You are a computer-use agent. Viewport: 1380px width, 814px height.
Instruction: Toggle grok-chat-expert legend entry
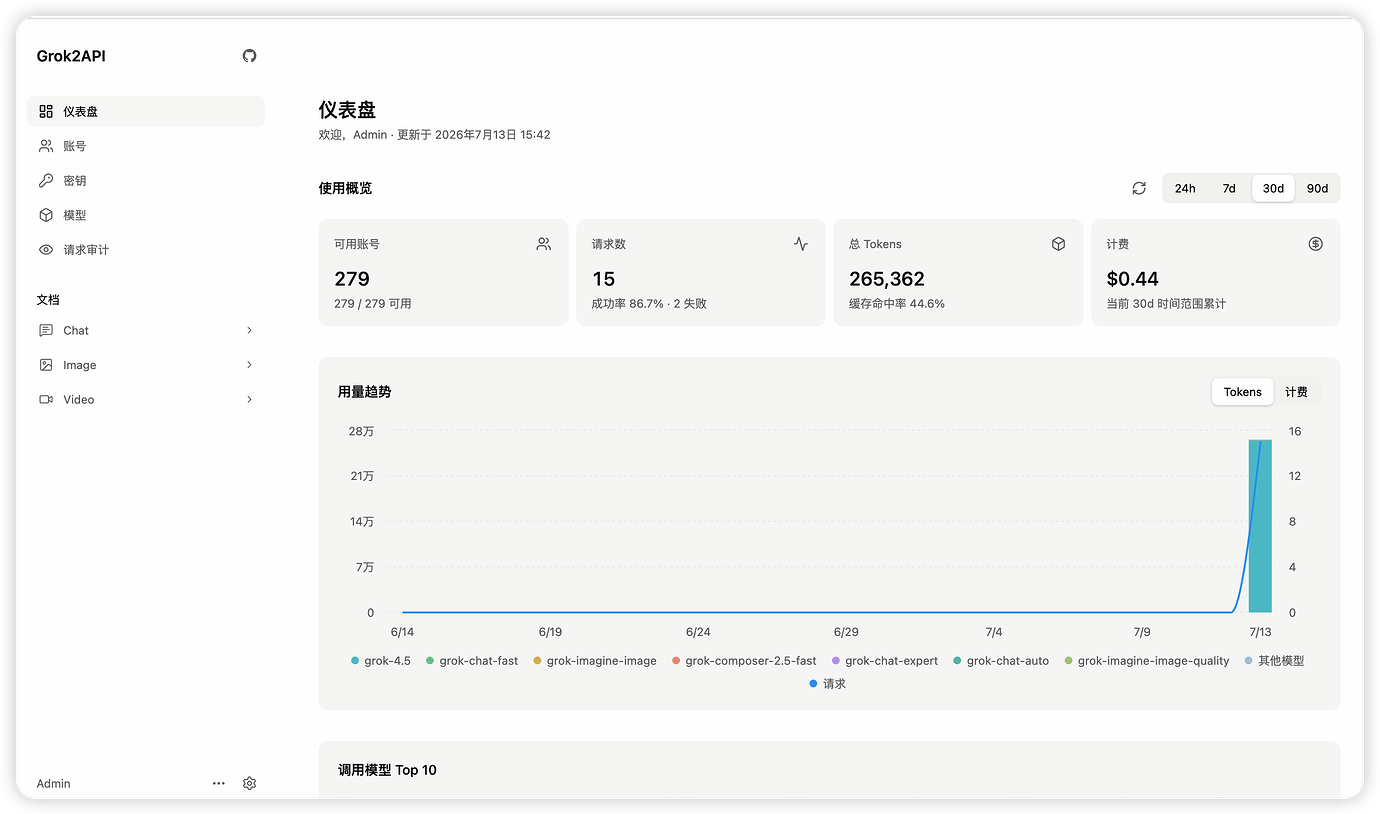[x=885, y=661]
